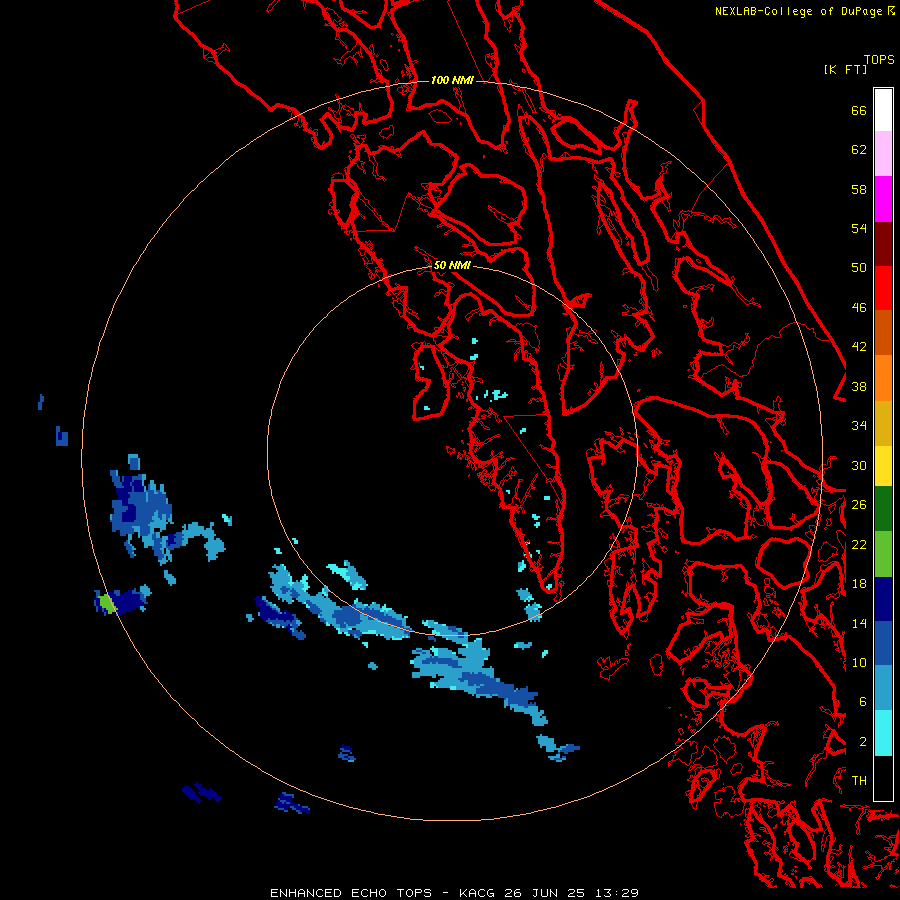Click the "ENHANCED ECHO TOPS" caption text
900x900 pixels.
(351, 893)
